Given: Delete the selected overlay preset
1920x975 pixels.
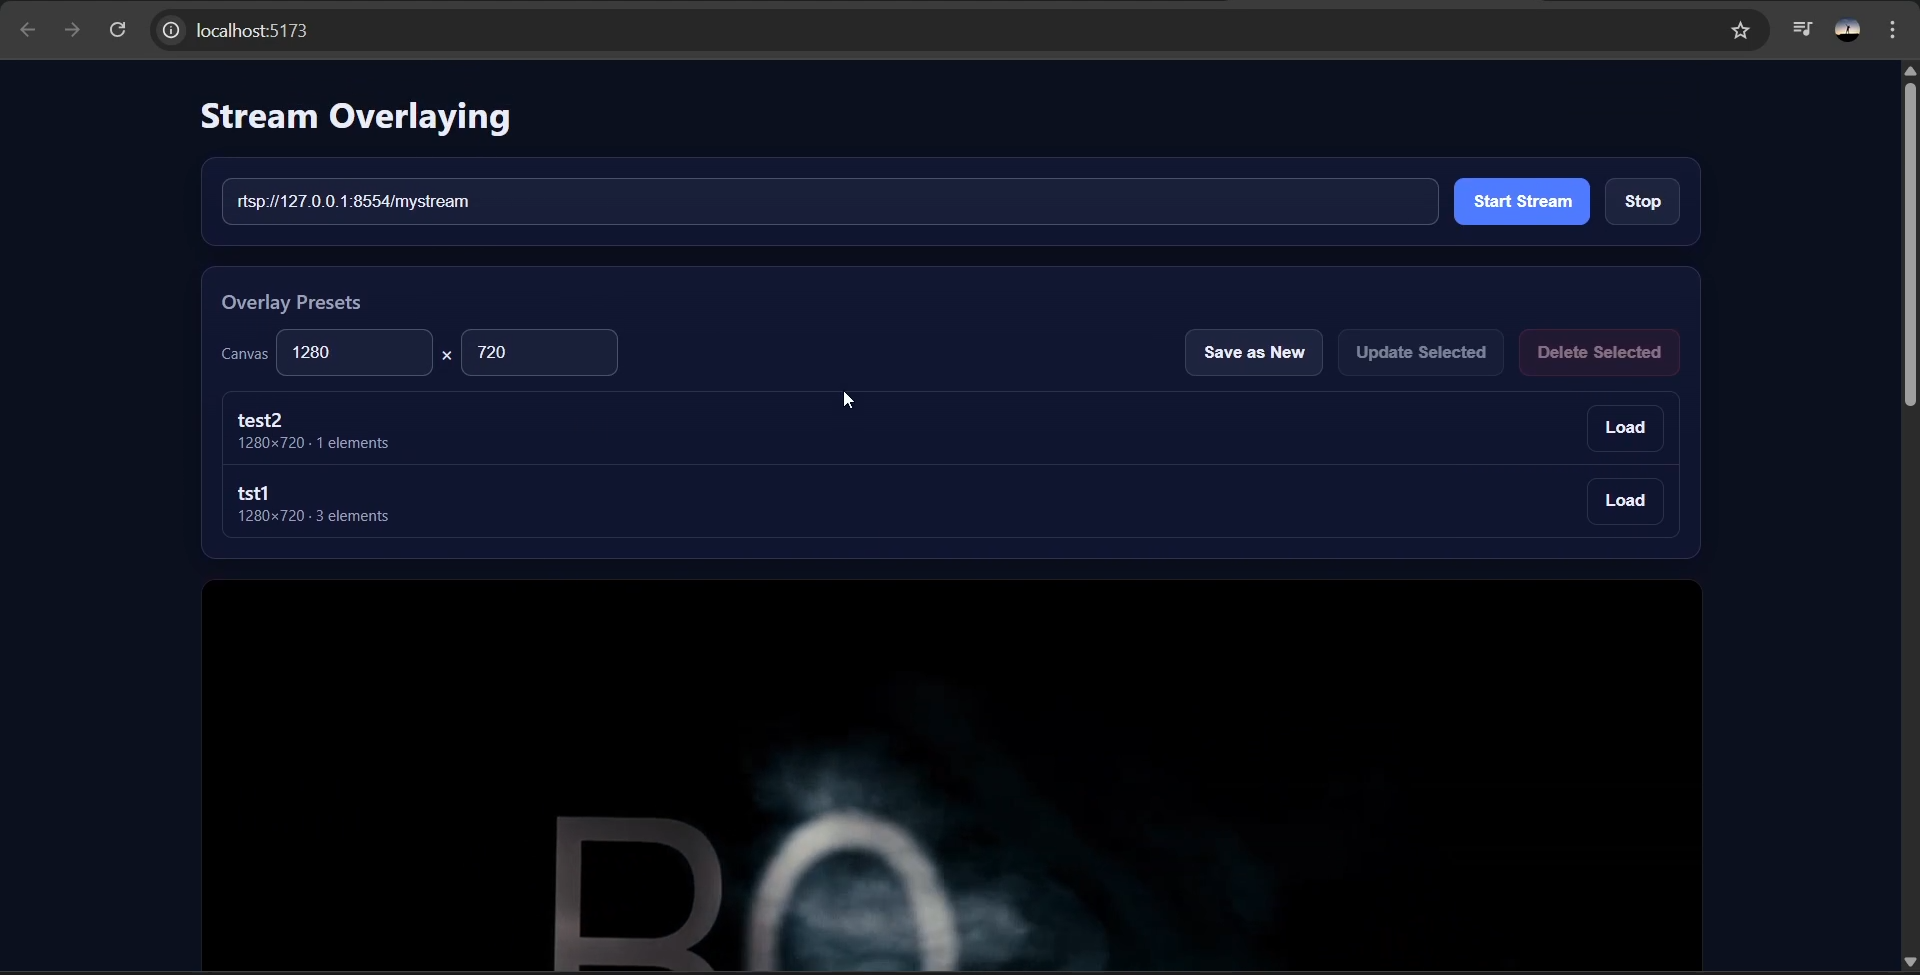Looking at the screenshot, I should pyautogui.click(x=1597, y=352).
